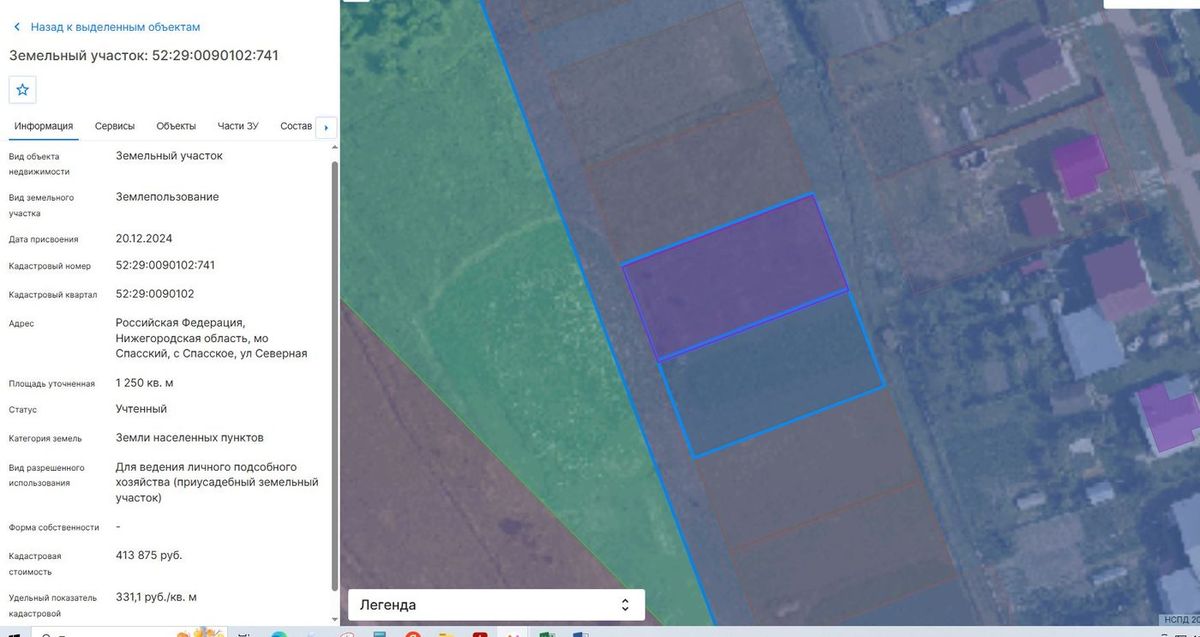Click the Форма собственности label
Image resolution: width=1200 pixels, height=637 pixels.
(54, 527)
